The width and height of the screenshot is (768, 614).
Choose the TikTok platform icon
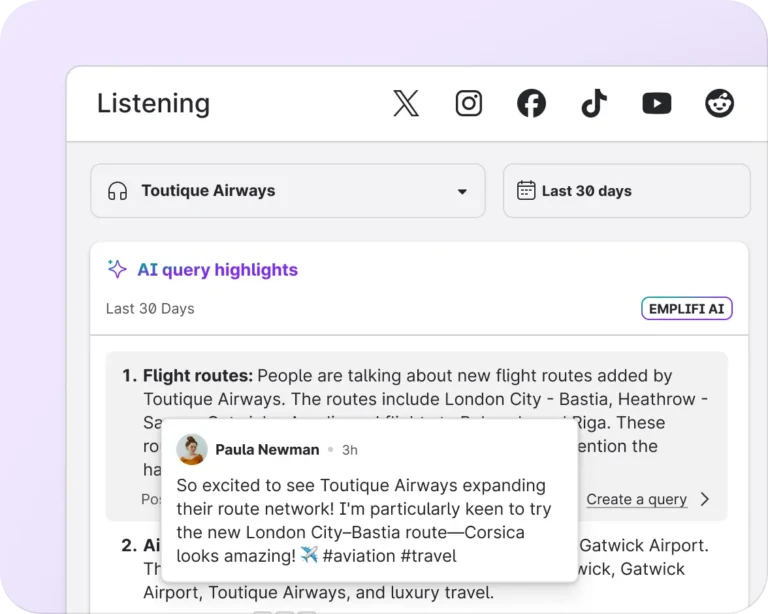click(x=594, y=103)
